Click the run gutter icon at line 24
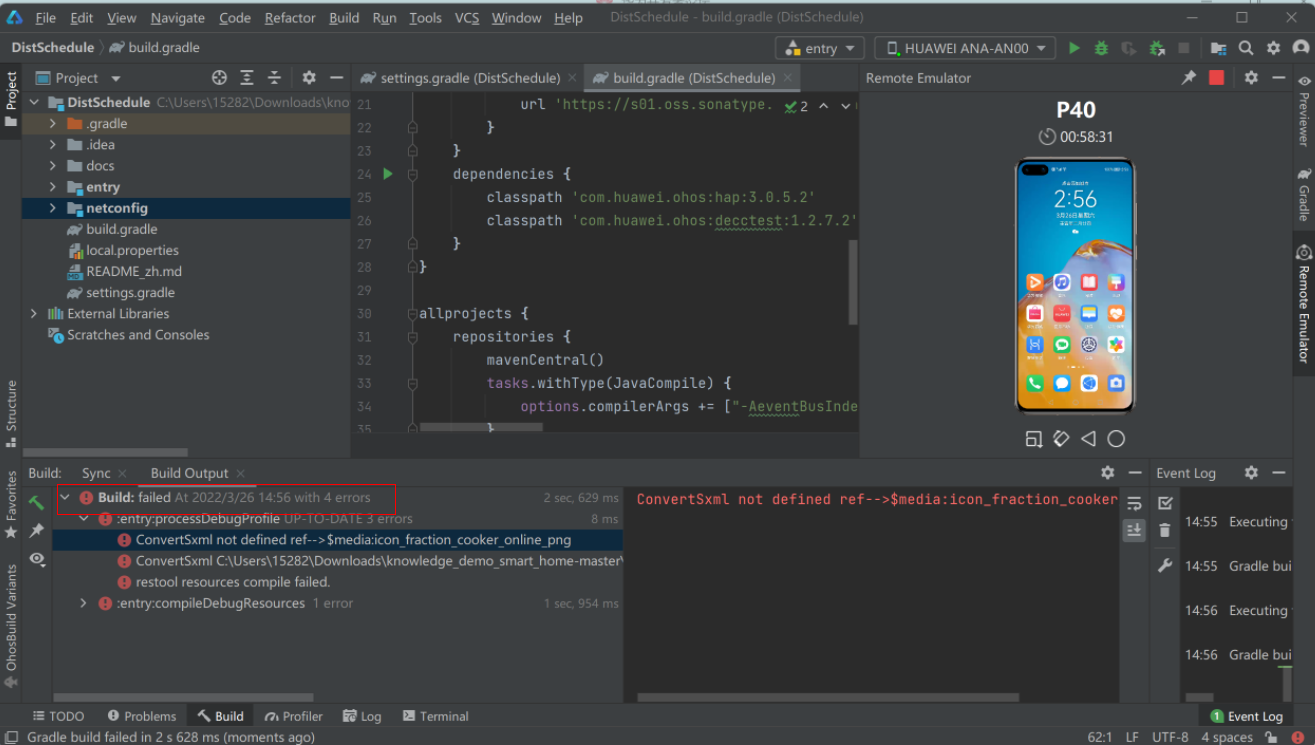 pos(388,174)
